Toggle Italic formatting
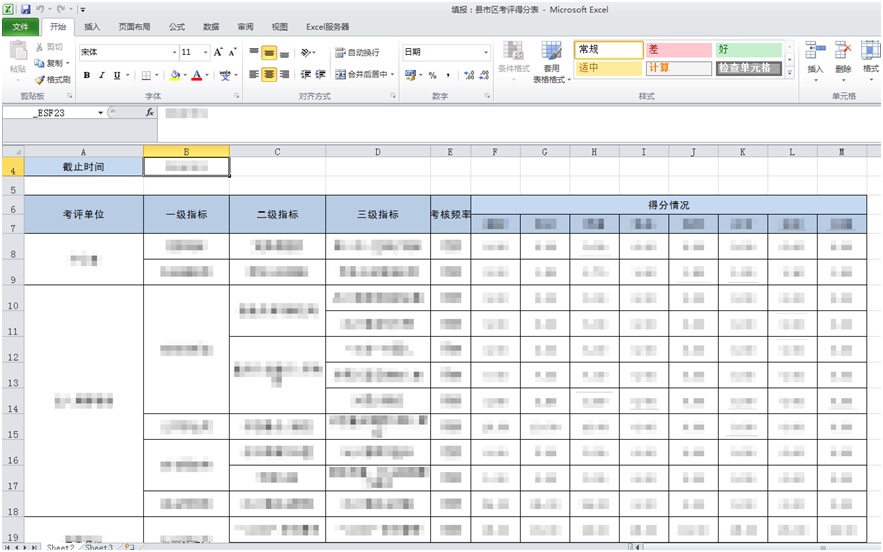The height and width of the screenshot is (552, 883). click(x=102, y=75)
